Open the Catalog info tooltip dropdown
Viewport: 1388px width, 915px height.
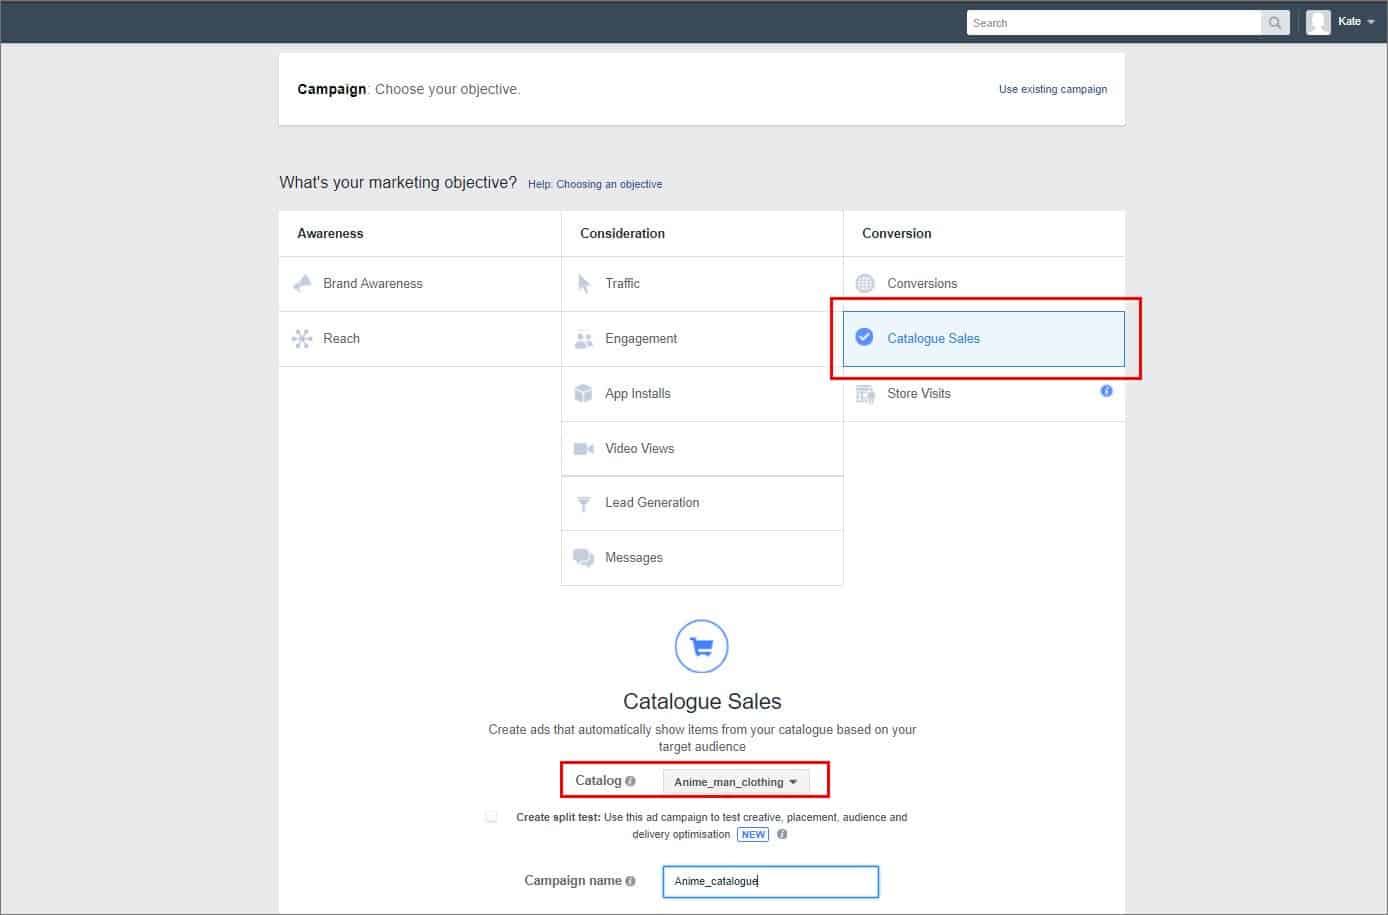click(631, 780)
